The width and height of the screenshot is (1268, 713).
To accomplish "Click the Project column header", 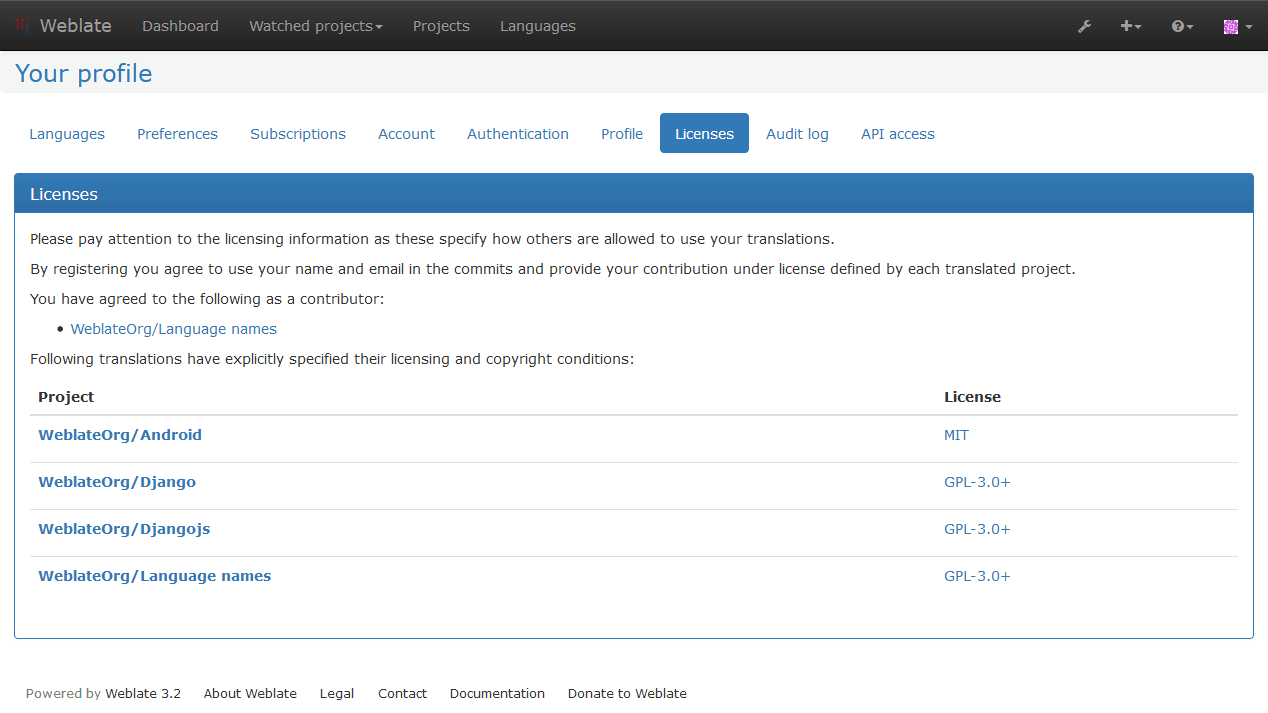I will [x=66, y=397].
